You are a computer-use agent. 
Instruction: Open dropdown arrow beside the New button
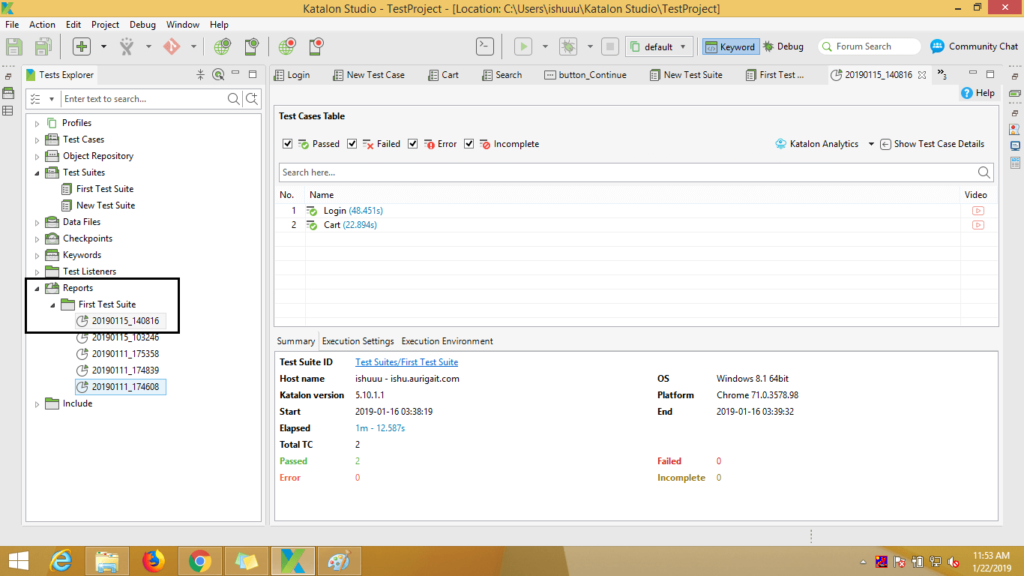(103, 46)
